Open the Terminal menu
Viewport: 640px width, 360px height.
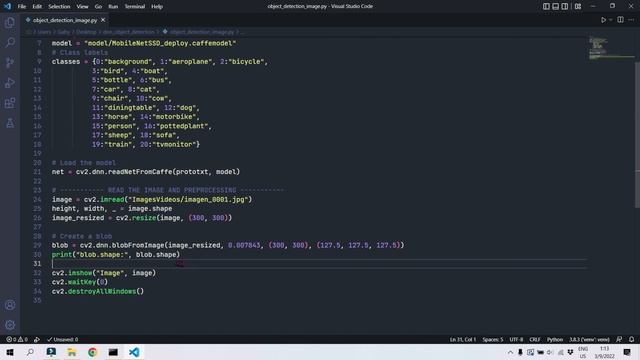click(135, 7)
